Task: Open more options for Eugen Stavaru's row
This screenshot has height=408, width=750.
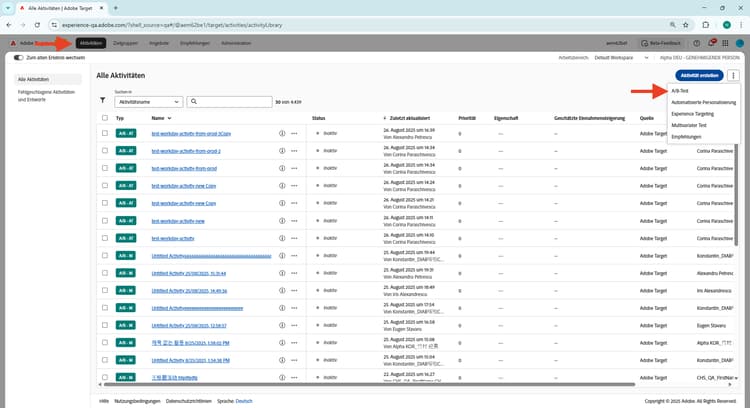Action: (x=294, y=325)
